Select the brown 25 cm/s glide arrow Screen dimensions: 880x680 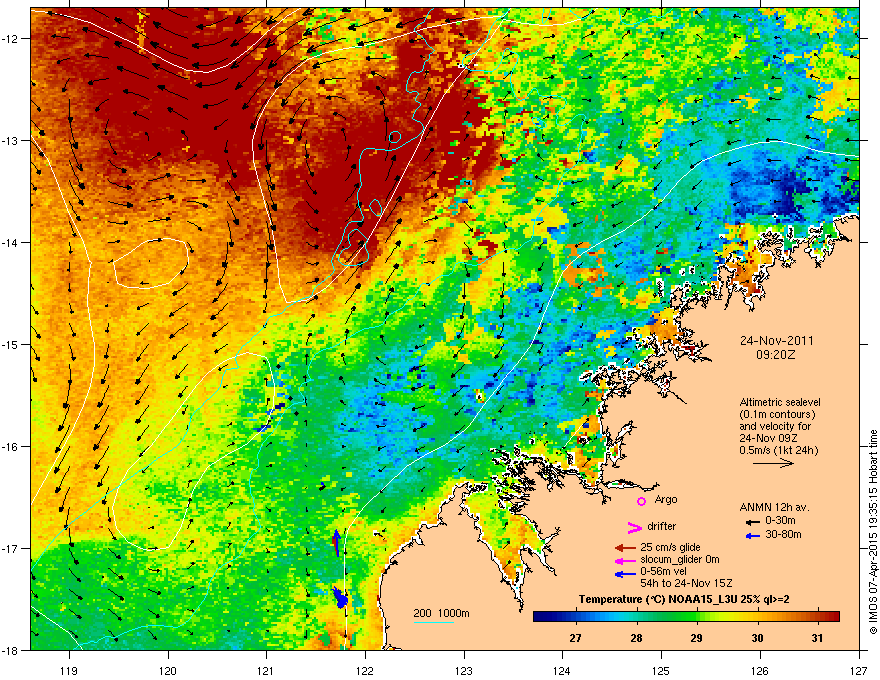625,548
